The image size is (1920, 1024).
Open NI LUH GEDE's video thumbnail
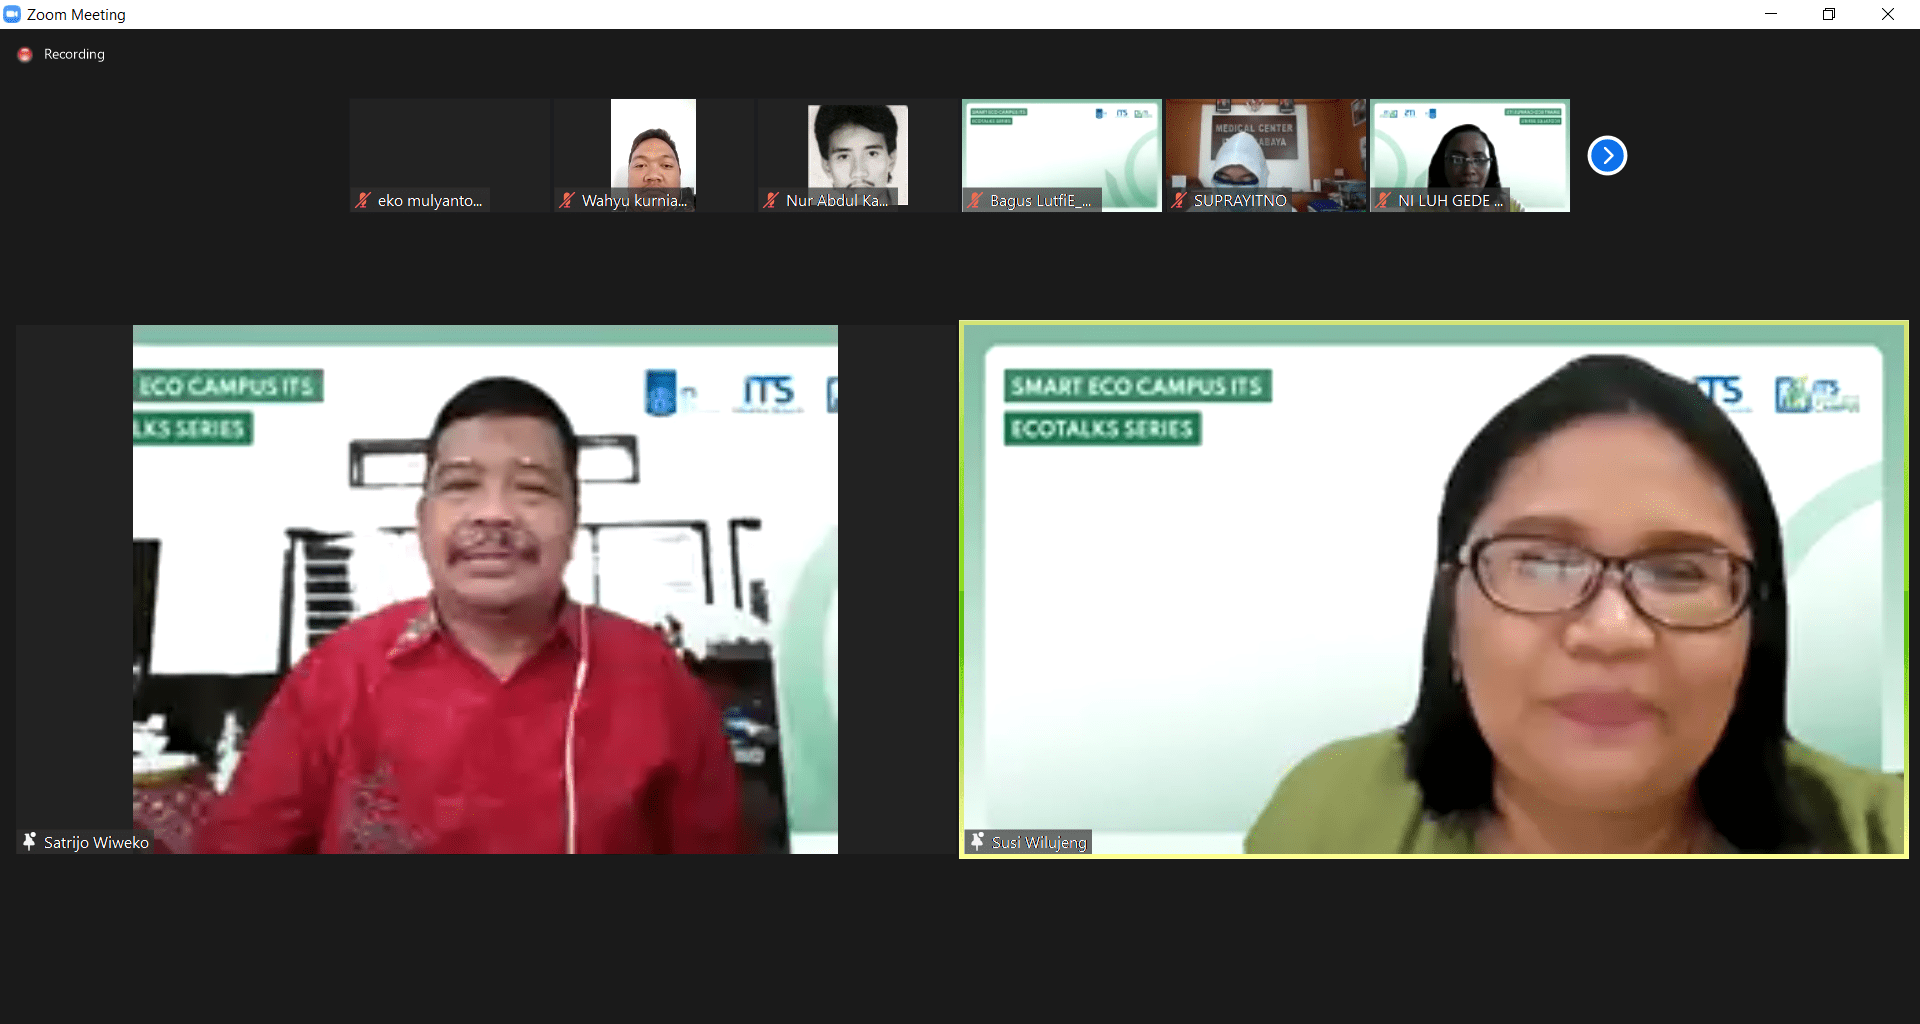(x=1469, y=150)
